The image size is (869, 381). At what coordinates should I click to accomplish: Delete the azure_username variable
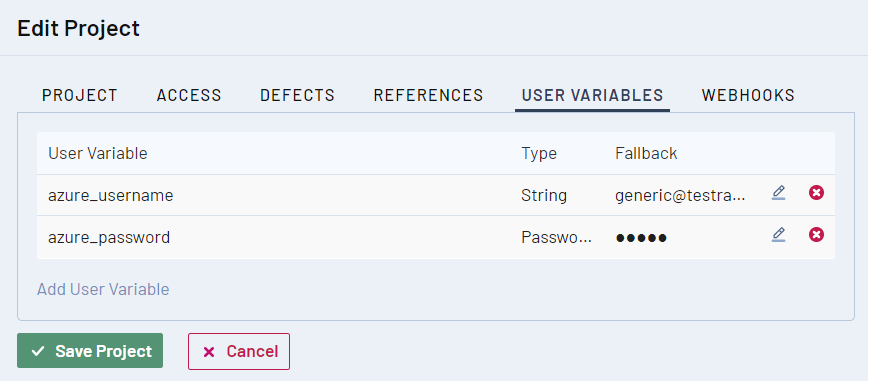pyautogui.click(x=816, y=193)
